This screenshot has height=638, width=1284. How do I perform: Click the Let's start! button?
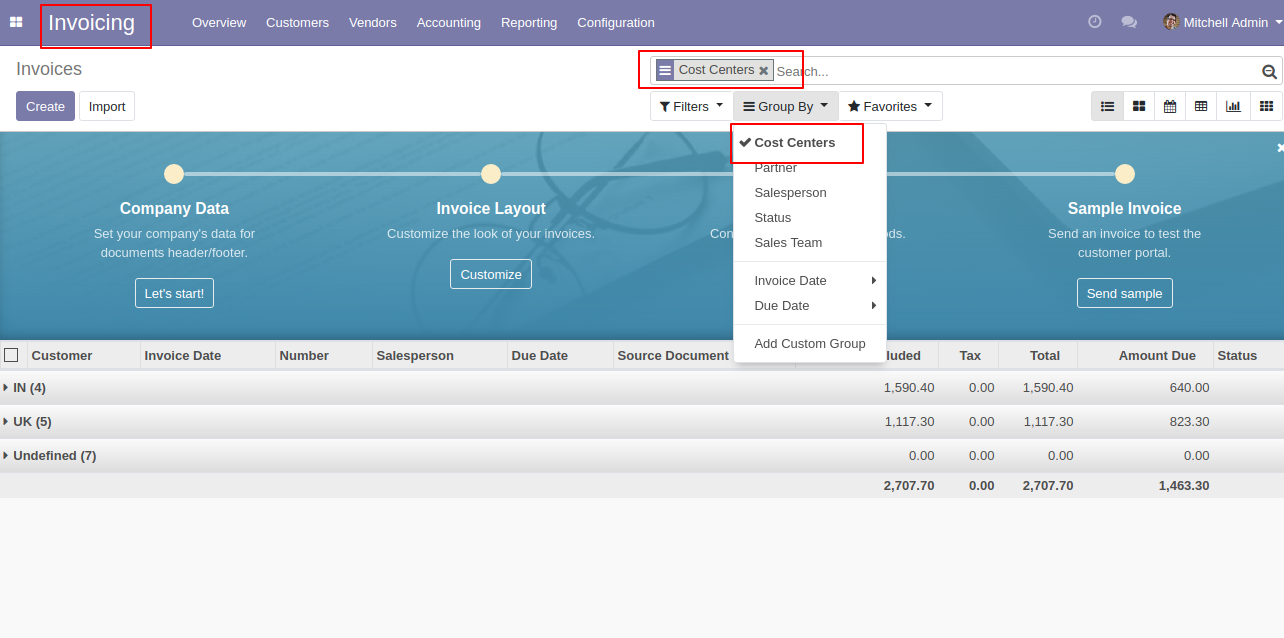coord(174,293)
